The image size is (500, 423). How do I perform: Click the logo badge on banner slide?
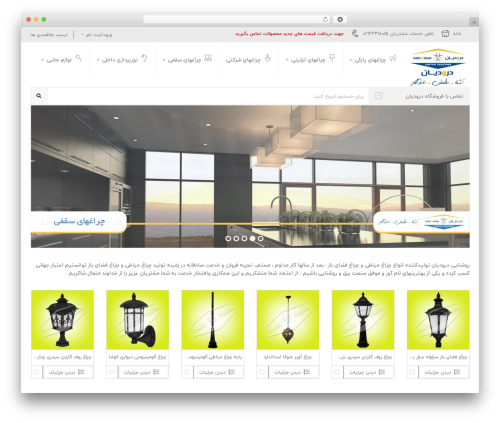pyautogui.click(x=421, y=222)
